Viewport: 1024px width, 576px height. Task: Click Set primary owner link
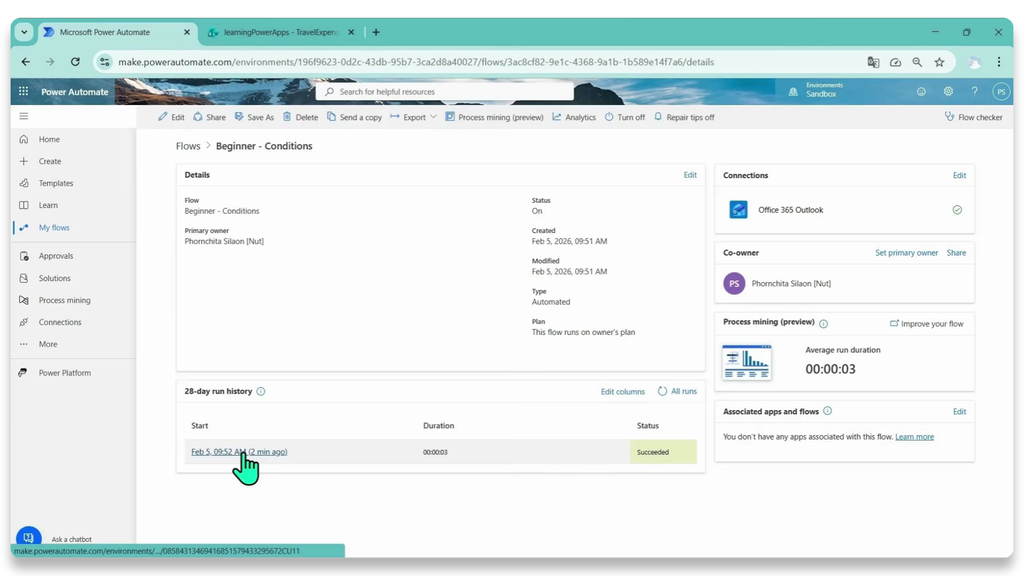pyautogui.click(x=906, y=253)
